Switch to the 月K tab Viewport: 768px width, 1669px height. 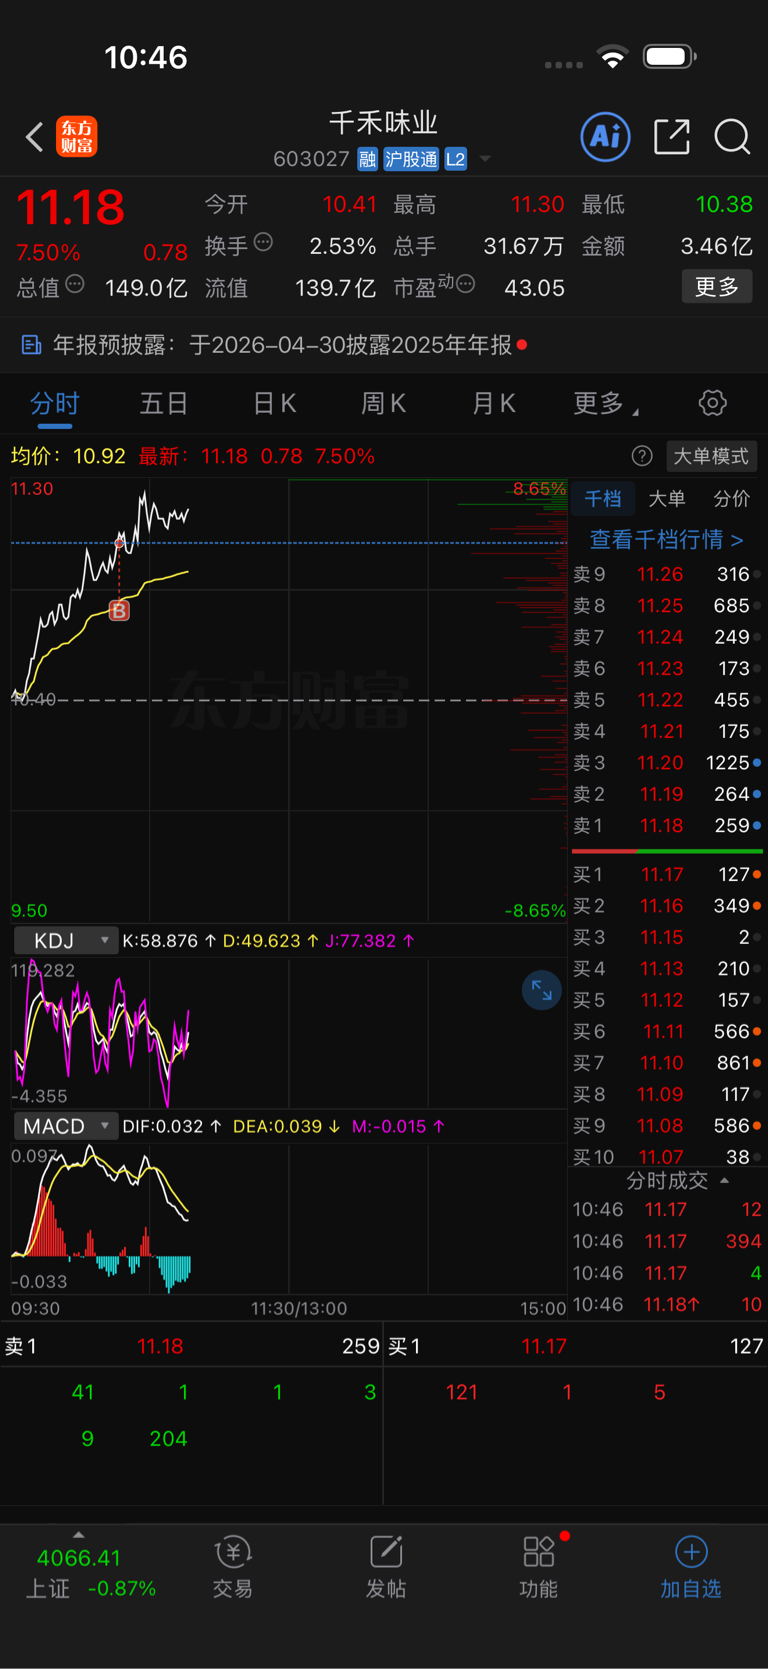[493, 404]
